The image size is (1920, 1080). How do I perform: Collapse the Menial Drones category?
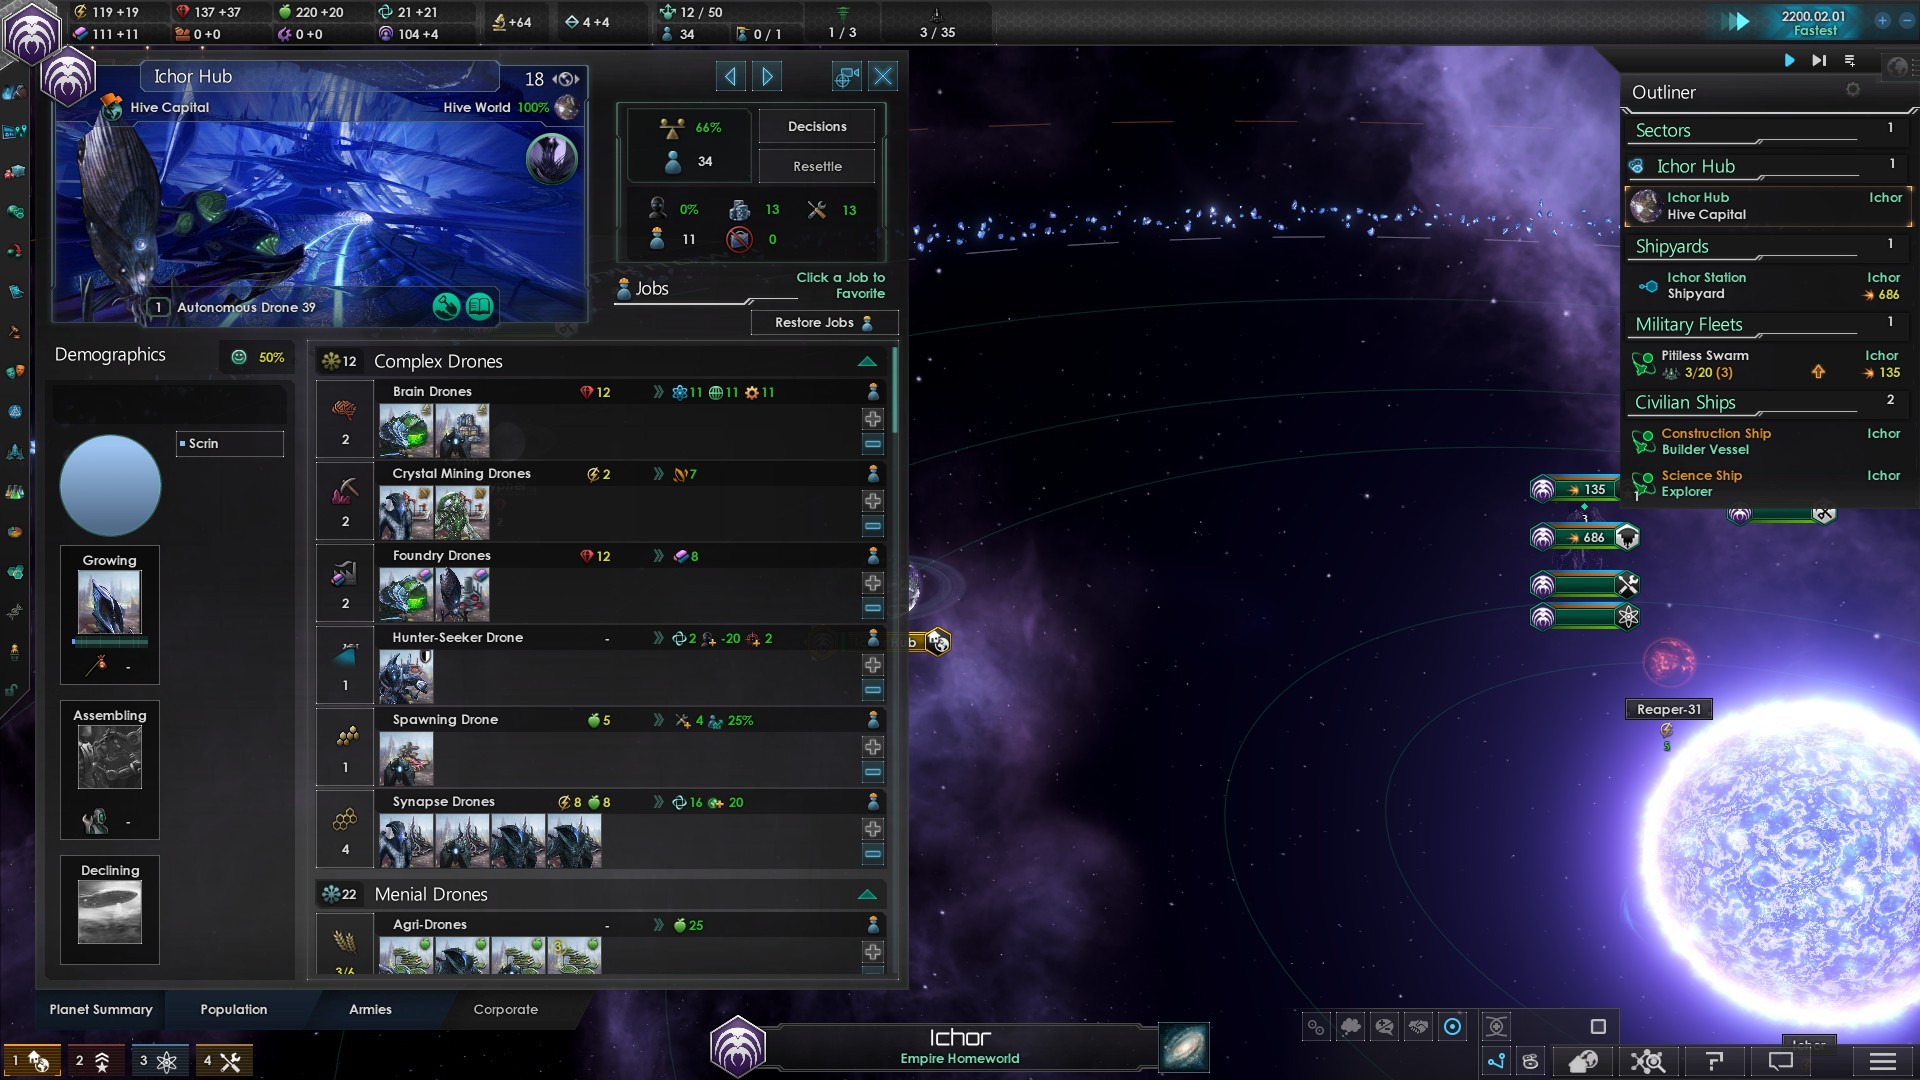click(866, 895)
